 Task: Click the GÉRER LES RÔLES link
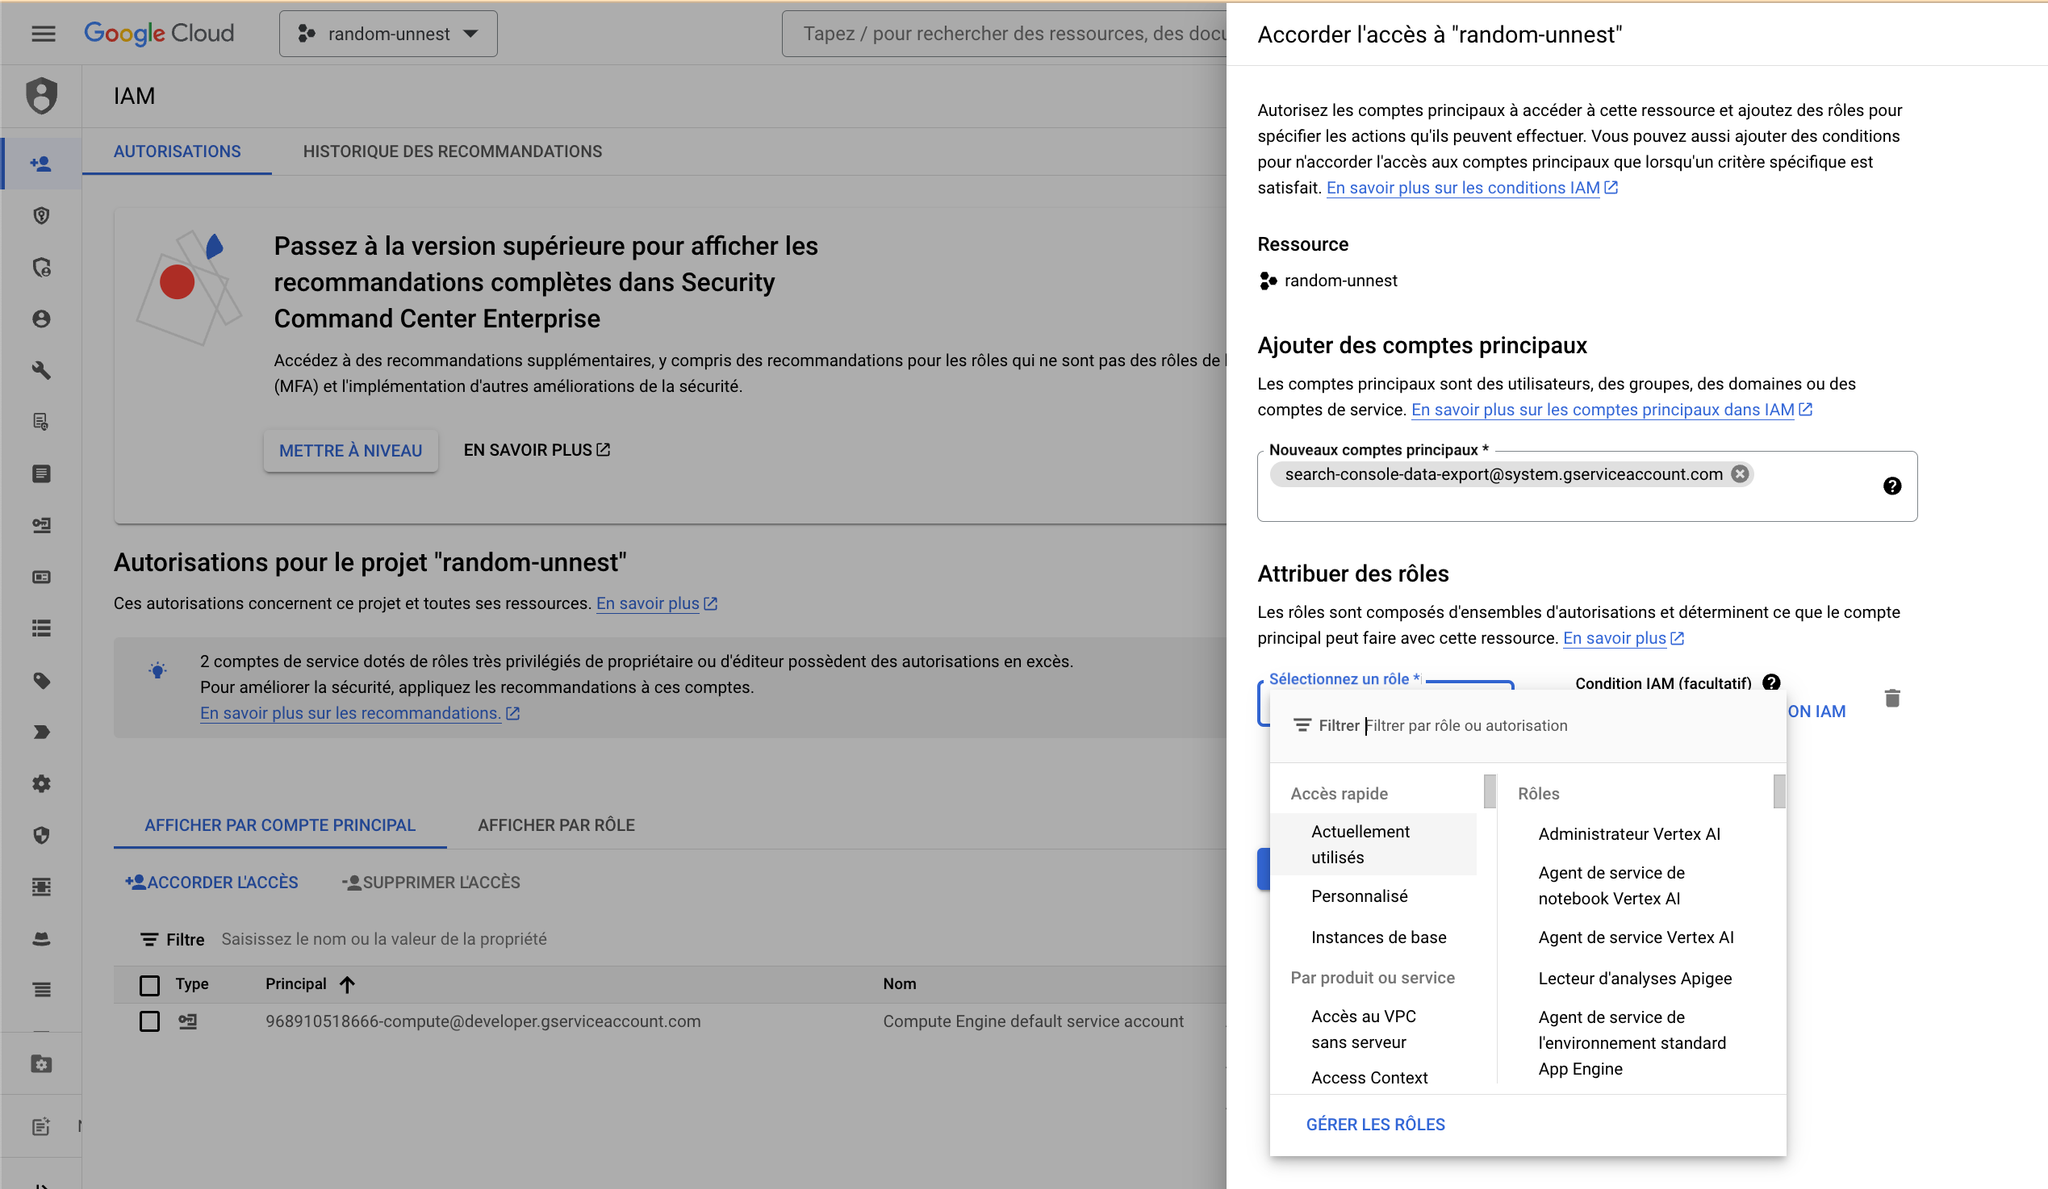1375,1124
